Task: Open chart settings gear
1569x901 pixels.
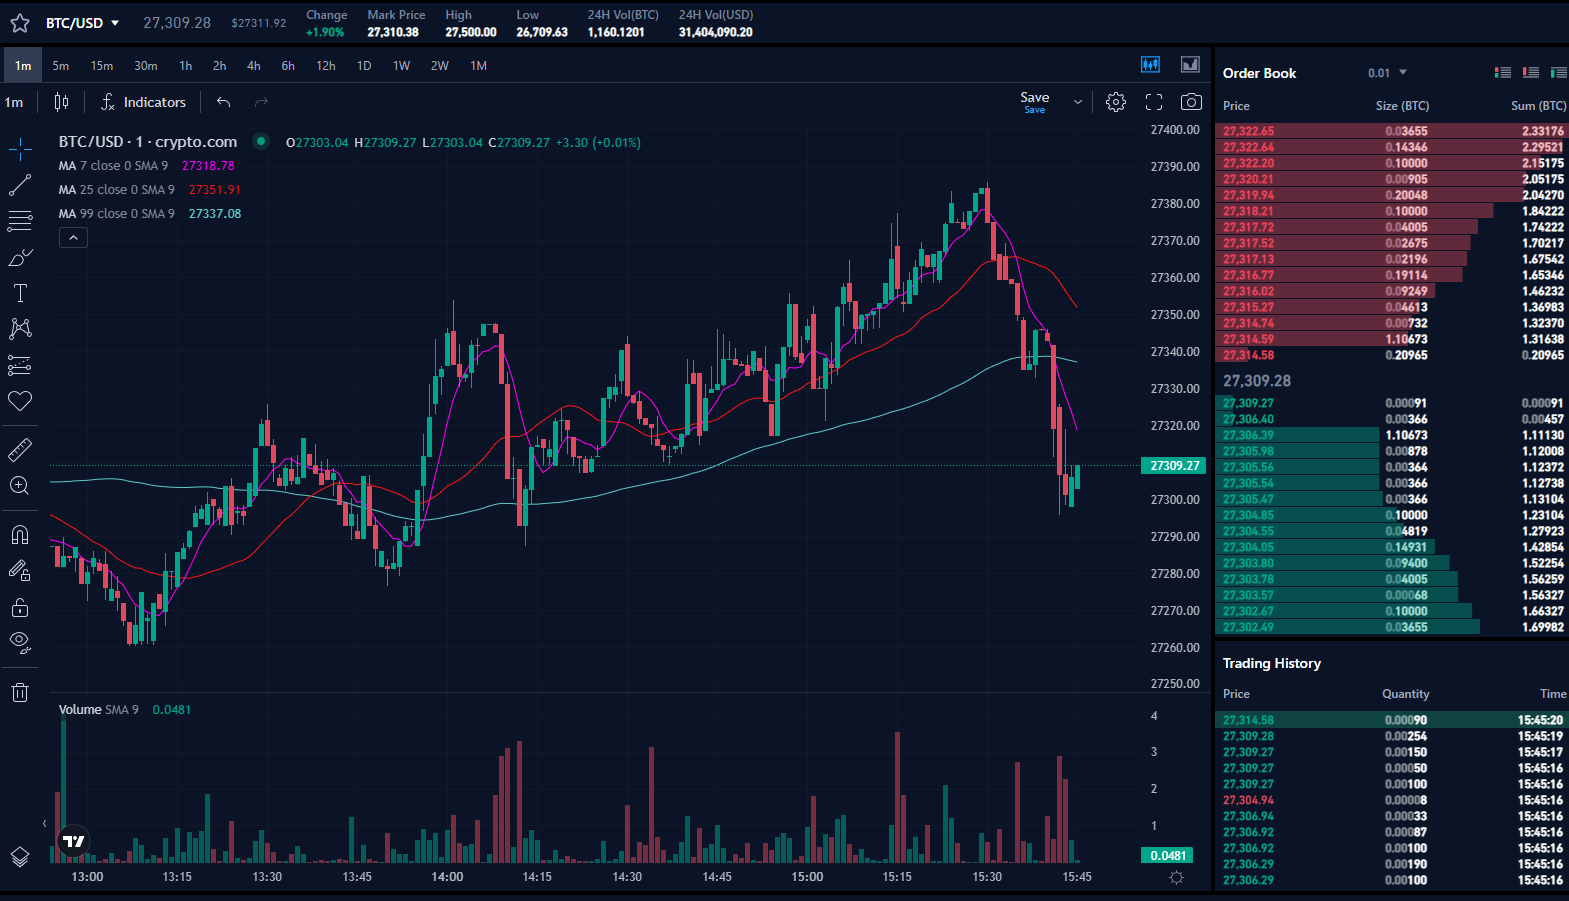Action: point(1116,102)
